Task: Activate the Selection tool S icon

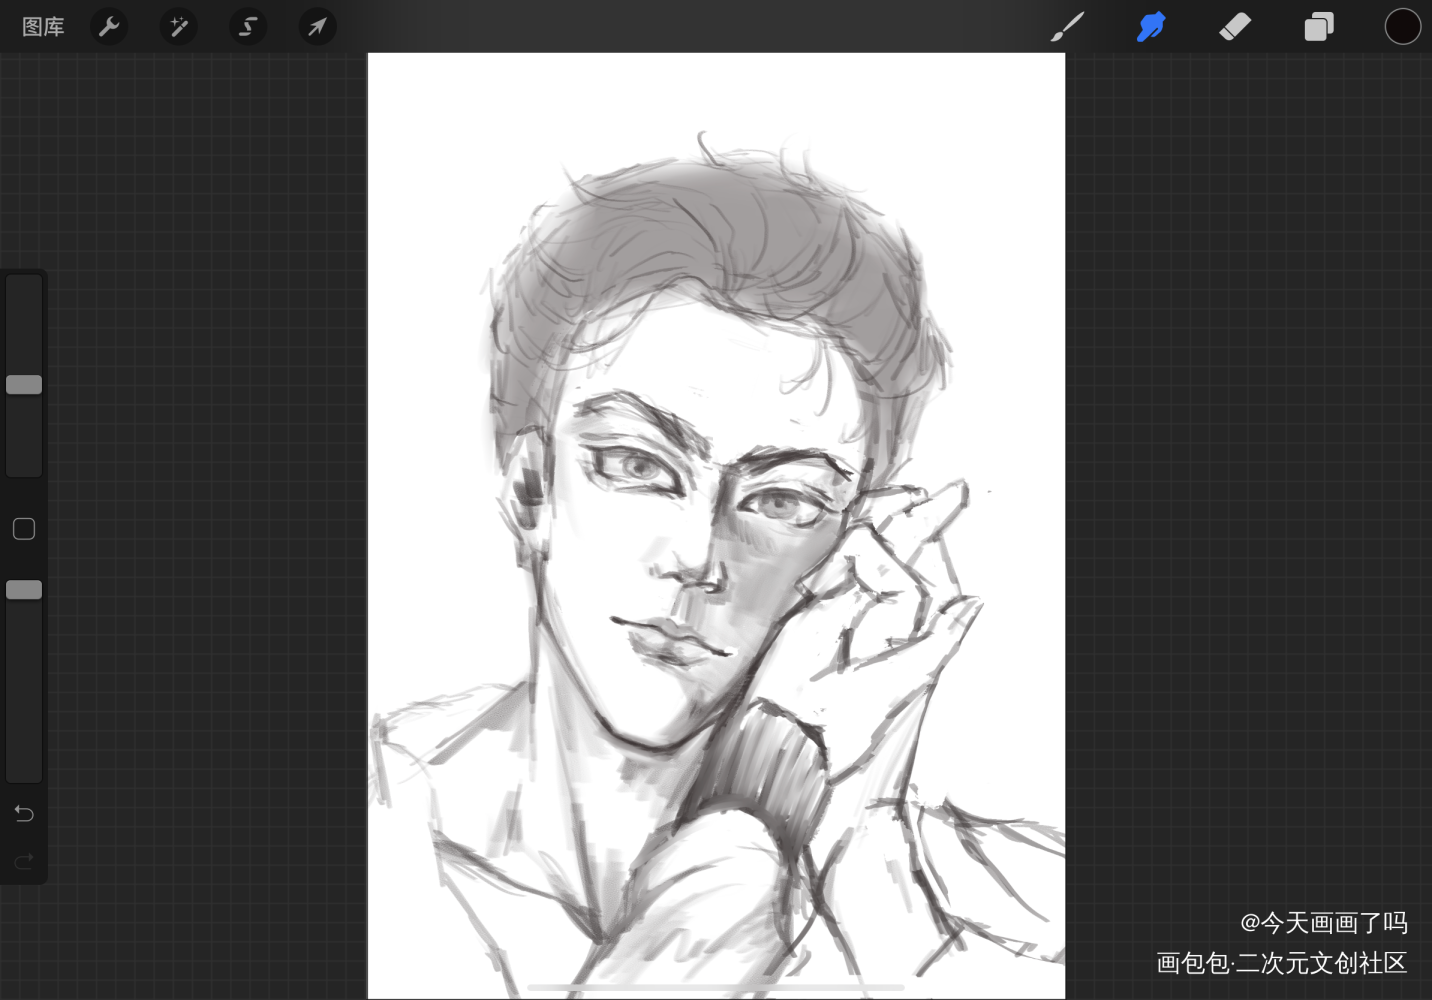Action: pyautogui.click(x=248, y=27)
